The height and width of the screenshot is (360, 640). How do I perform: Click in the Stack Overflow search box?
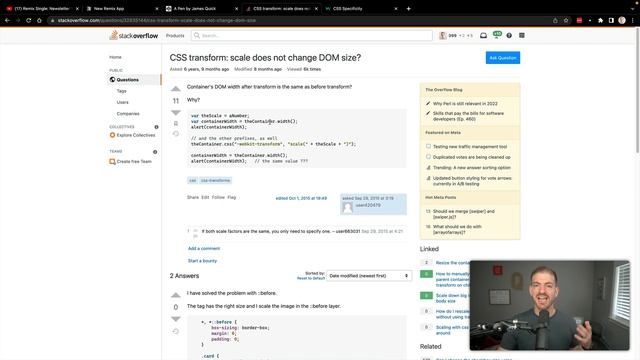click(311, 36)
